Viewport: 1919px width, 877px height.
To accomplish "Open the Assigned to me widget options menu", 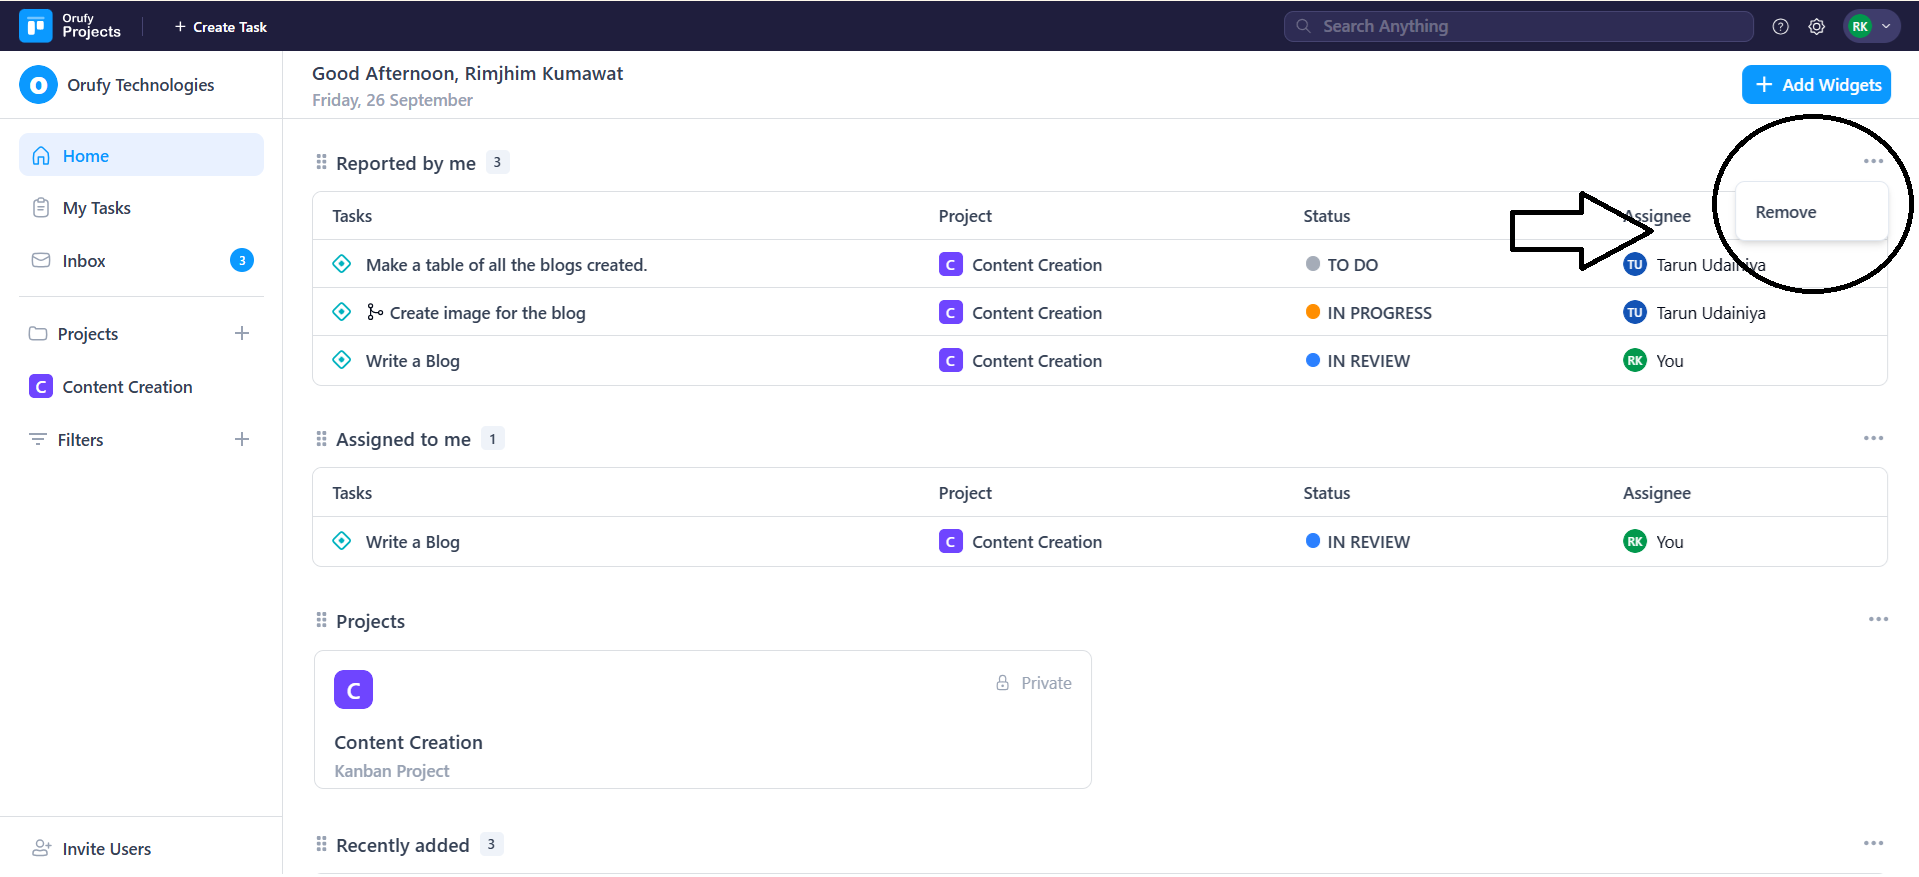I will (1873, 438).
